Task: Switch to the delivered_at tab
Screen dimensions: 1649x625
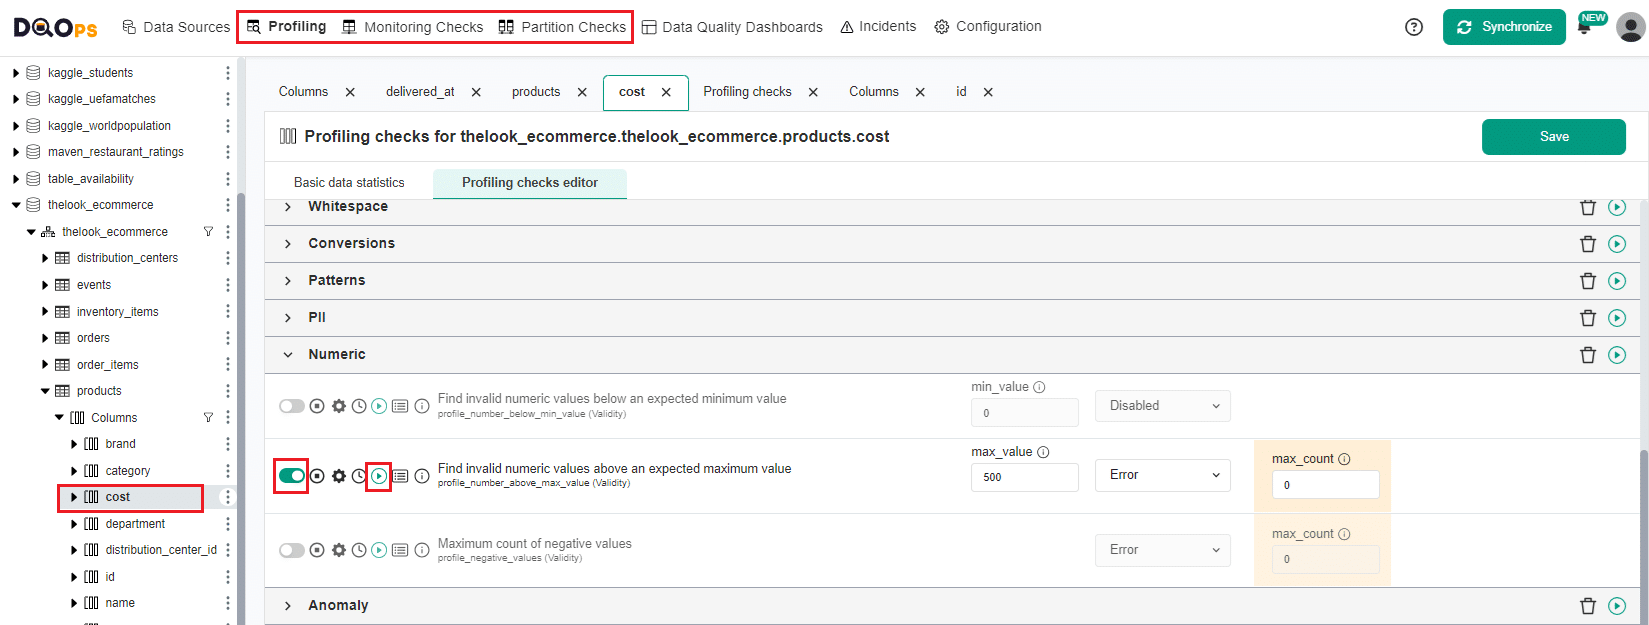Action: (420, 92)
